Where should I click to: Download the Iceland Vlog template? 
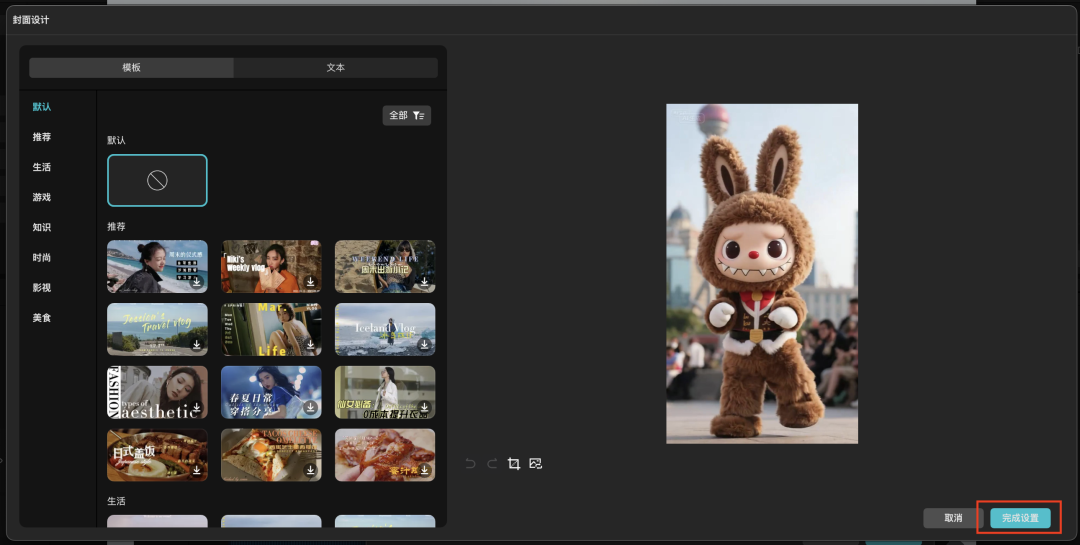click(x=425, y=345)
